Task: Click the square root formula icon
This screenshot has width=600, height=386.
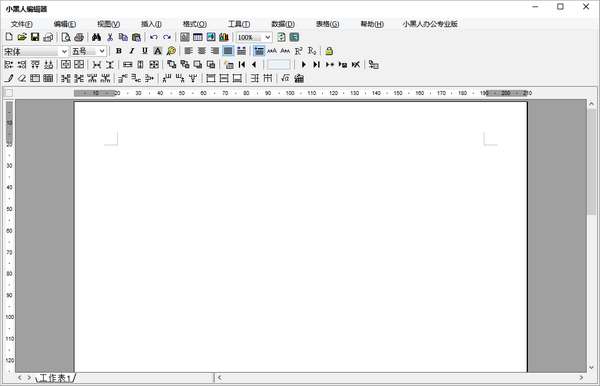Action: click(285, 78)
